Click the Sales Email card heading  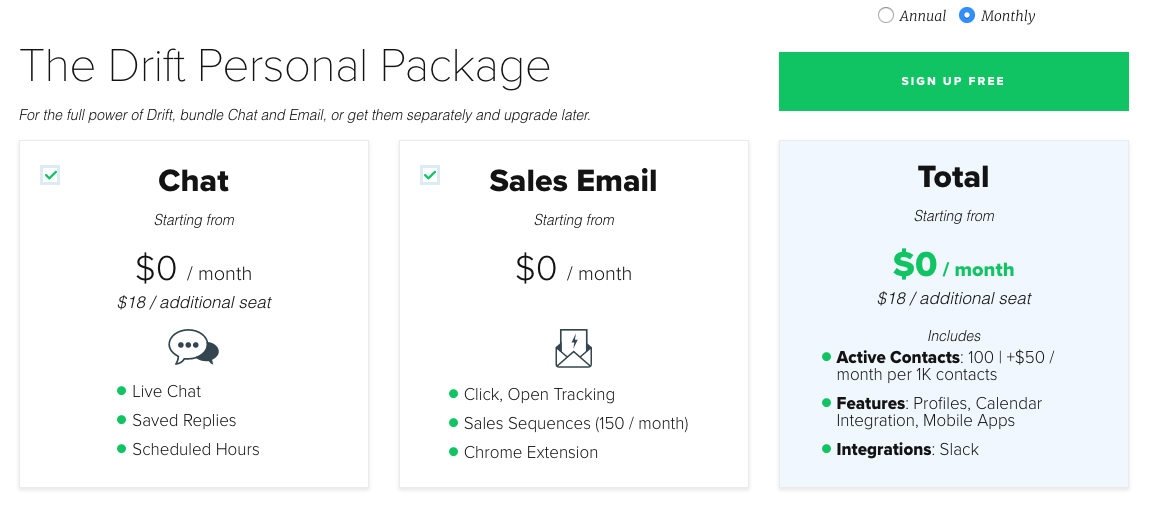pyautogui.click(x=573, y=181)
